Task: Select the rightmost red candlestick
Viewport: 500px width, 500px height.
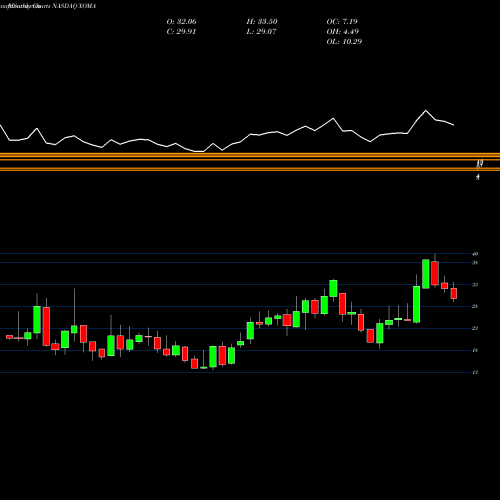Action: tap(454, 293)
